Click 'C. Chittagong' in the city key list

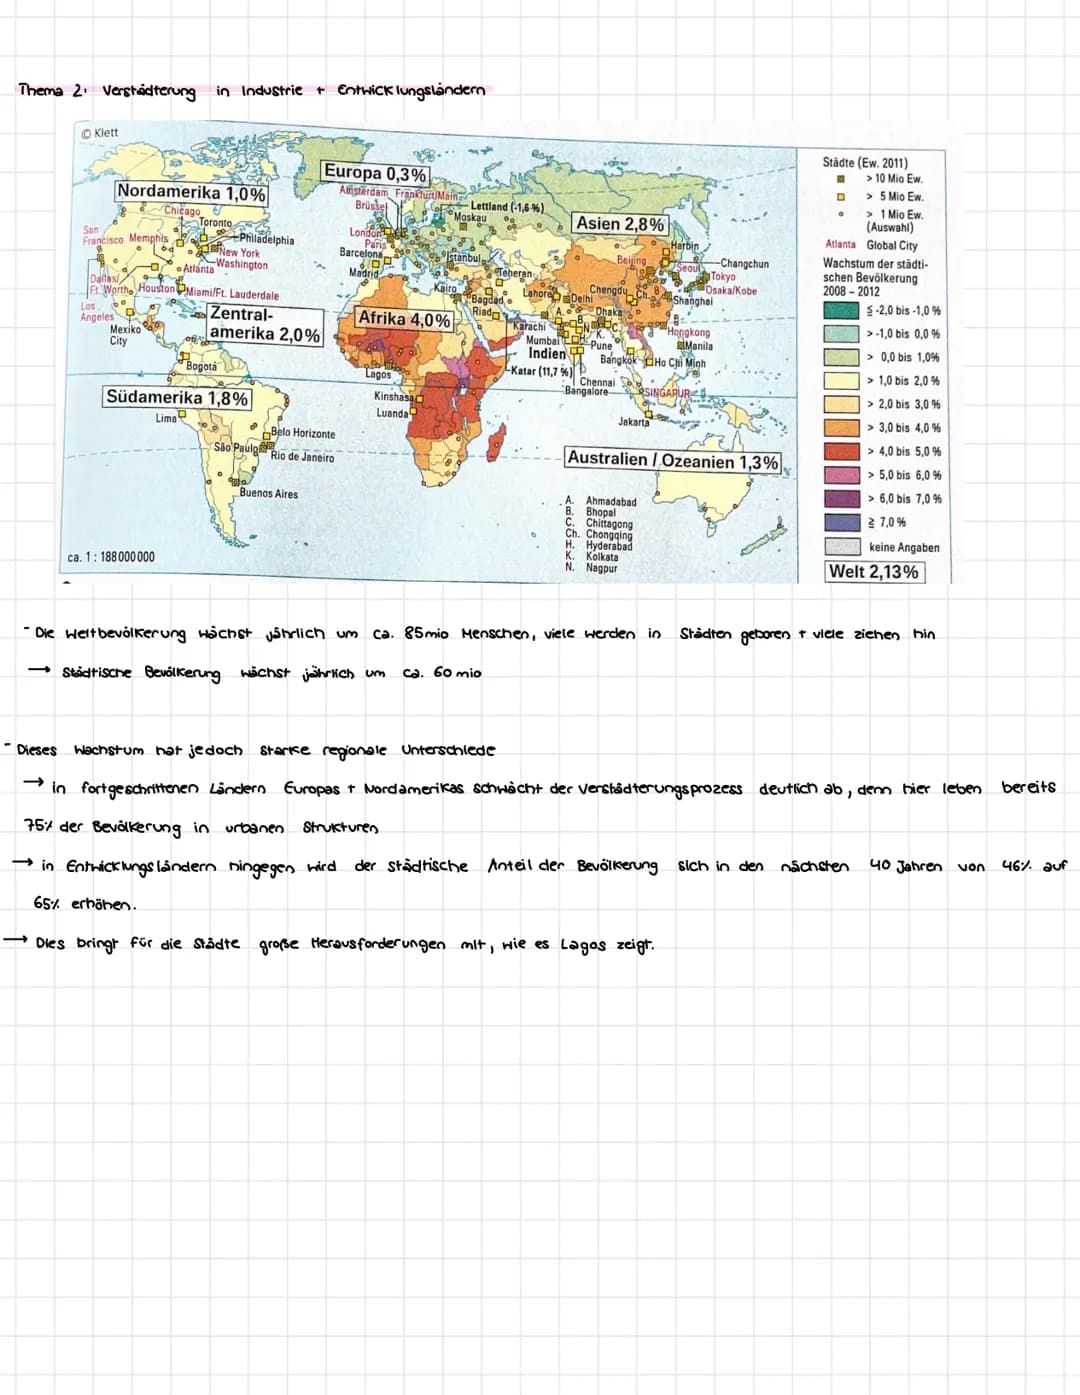point(599,524)
